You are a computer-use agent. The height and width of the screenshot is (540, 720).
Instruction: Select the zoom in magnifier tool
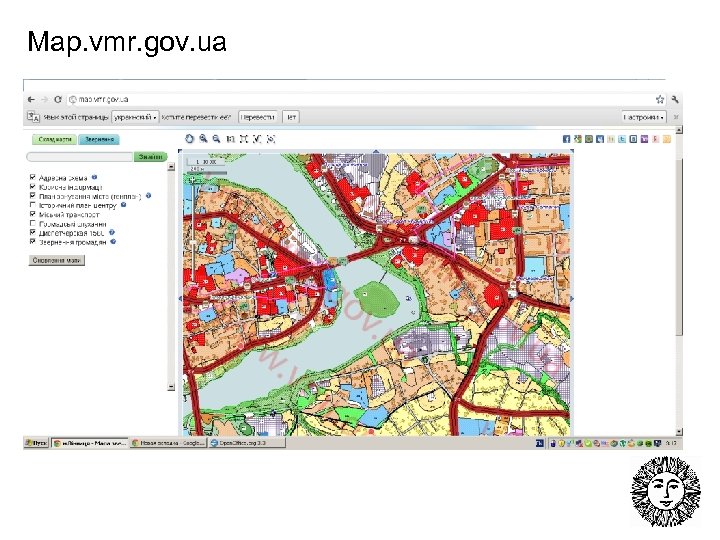pos(203,139)
